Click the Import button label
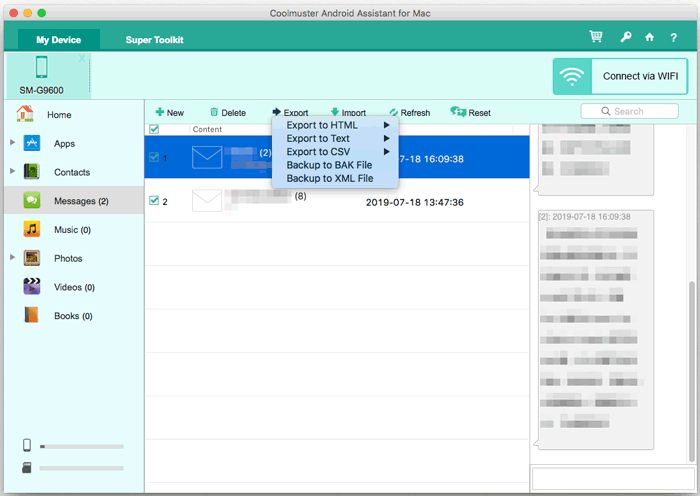Image resolution: width=700 pixels, height=496 pixels. pos(354,113)
